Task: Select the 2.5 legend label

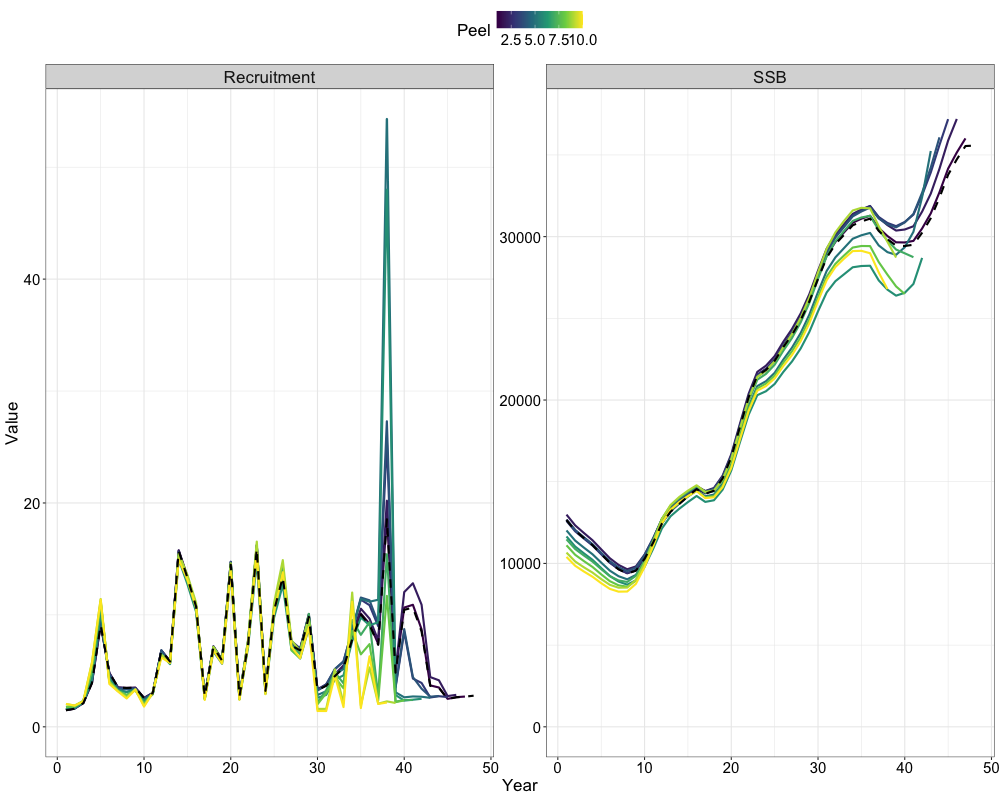Action: (x=511, y=40)
